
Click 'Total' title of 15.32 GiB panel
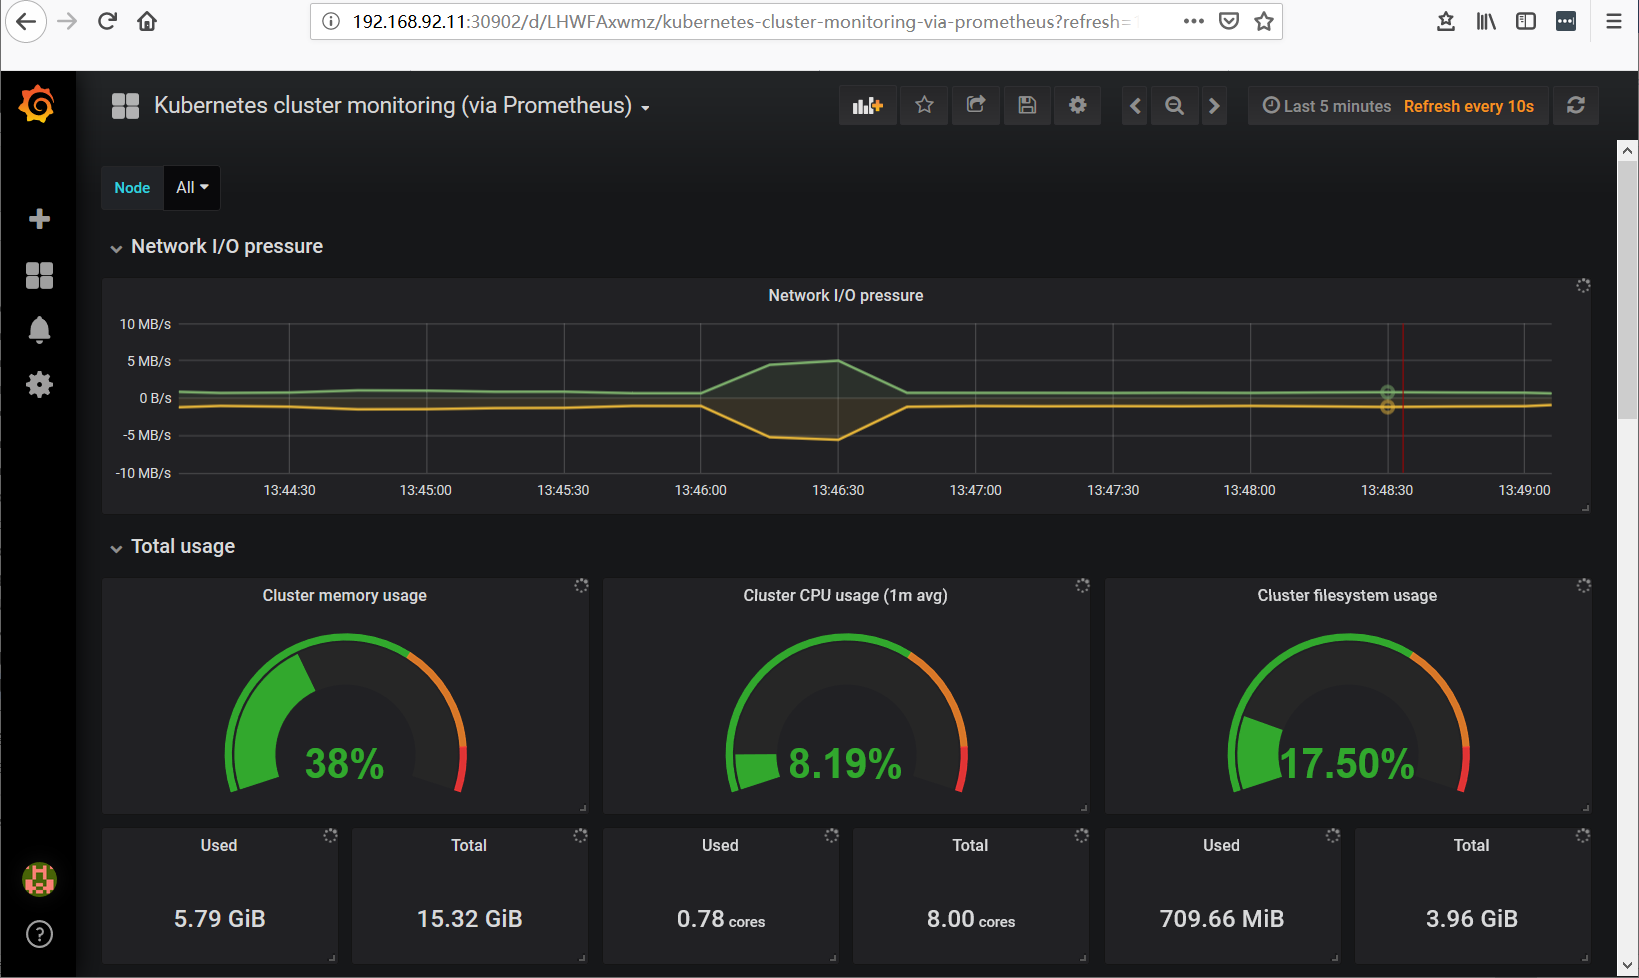469,845
